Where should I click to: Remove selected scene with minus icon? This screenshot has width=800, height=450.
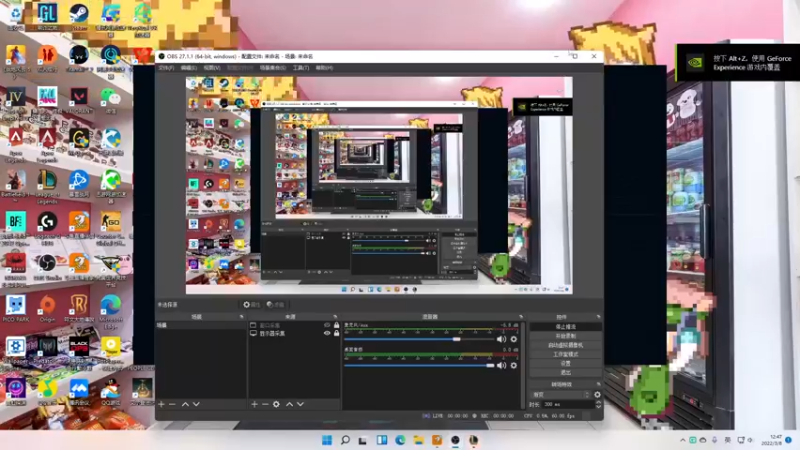tap(172, 404)
